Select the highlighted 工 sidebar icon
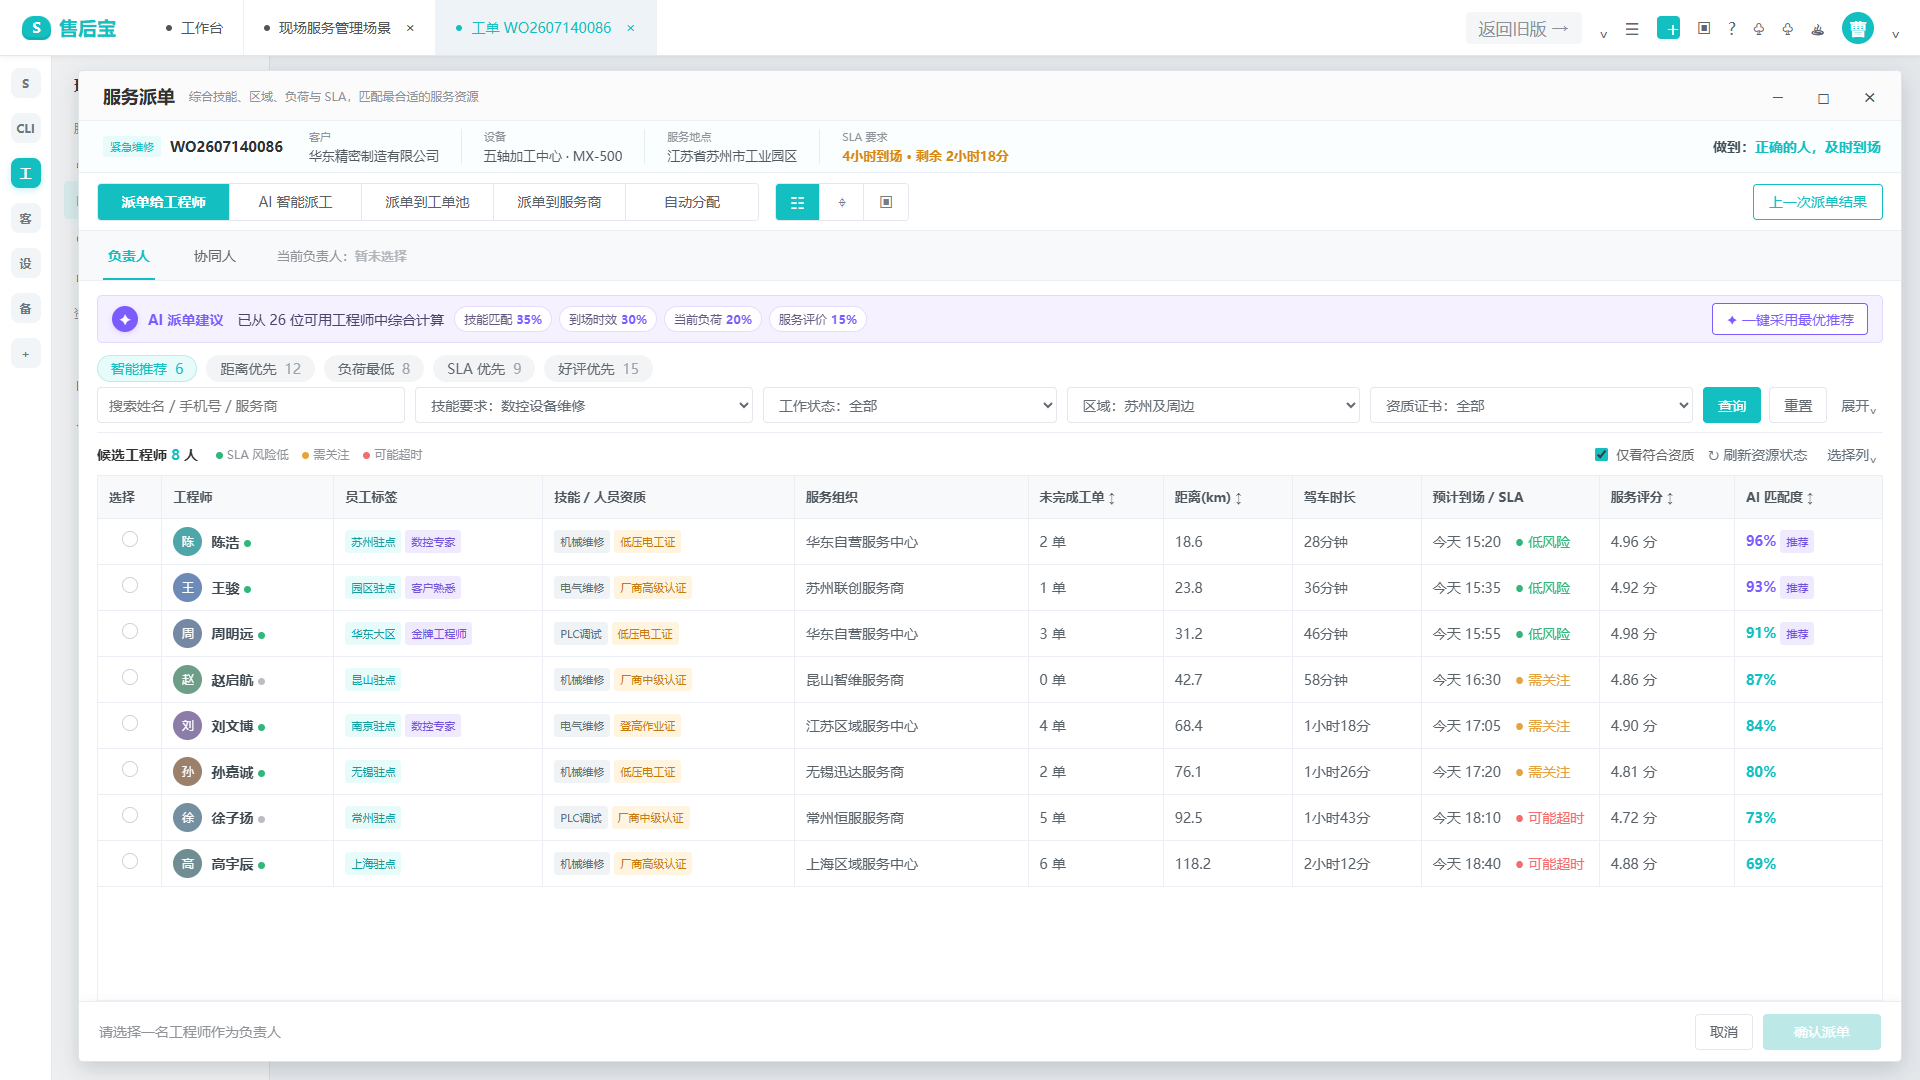The image size is (1920, 1080). (x=26, y=174)
